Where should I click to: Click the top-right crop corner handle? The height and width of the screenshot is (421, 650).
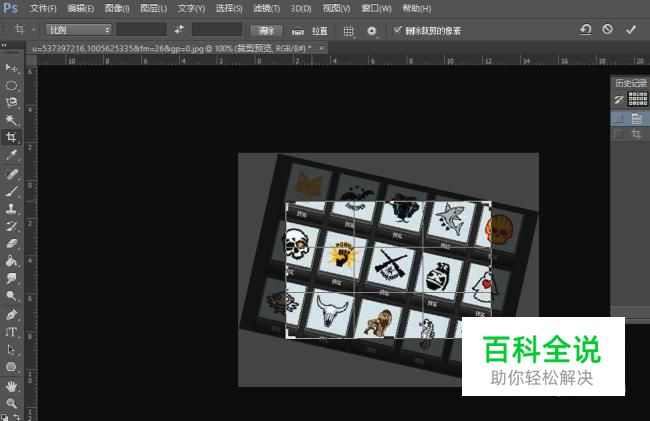pyautogui.click(x=491, y=203)
